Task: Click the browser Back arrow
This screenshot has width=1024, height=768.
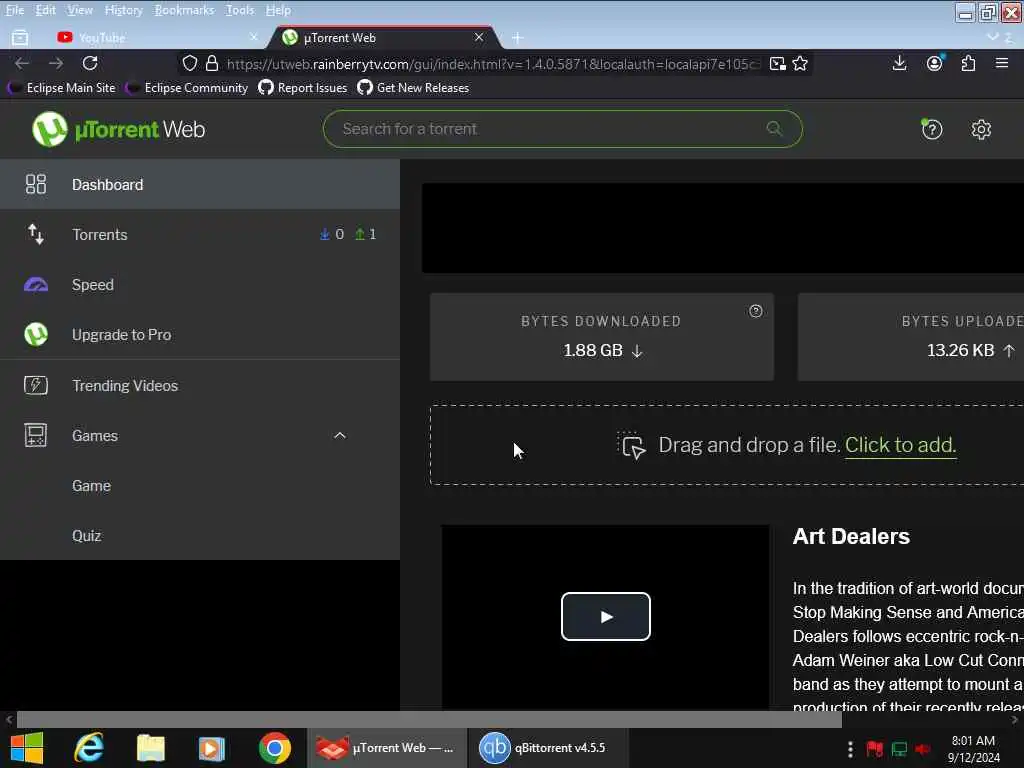Action: pos(22,63)
